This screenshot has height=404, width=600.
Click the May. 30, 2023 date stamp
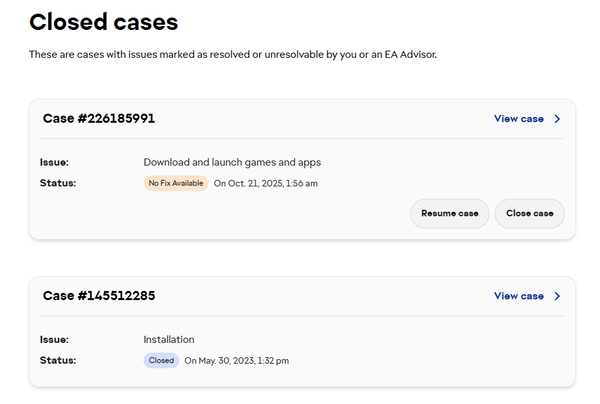click(237, 360)
